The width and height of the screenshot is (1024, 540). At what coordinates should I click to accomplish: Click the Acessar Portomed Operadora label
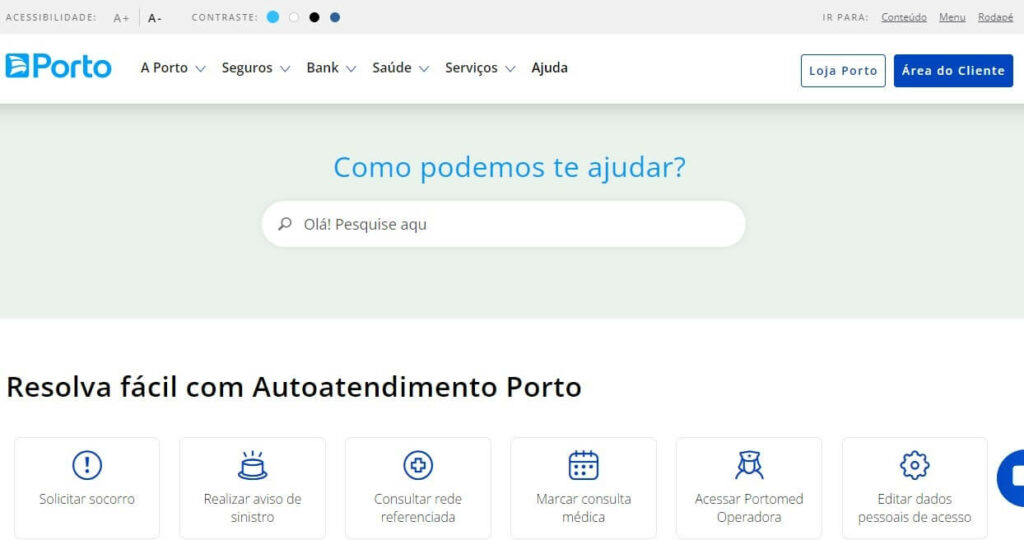coord(749,508)
